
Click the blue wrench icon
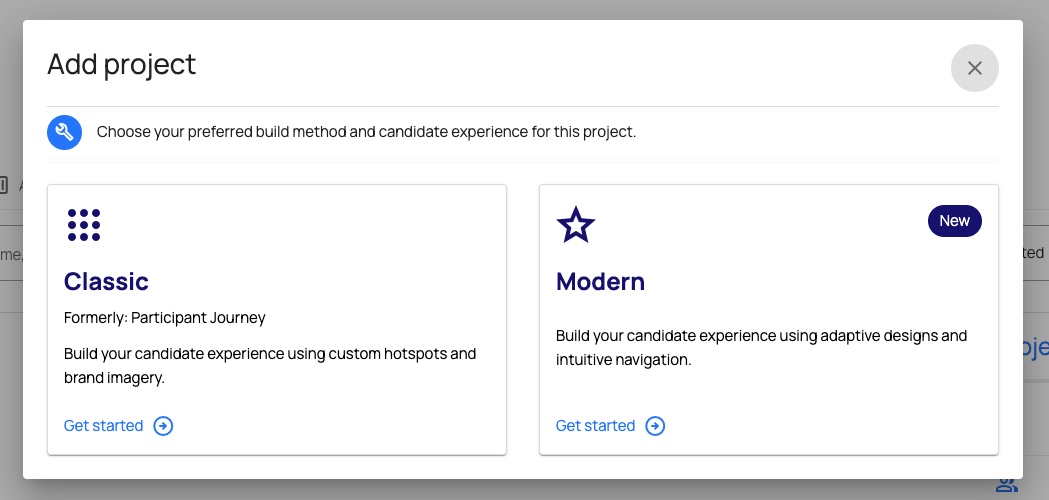pos(65,132)
